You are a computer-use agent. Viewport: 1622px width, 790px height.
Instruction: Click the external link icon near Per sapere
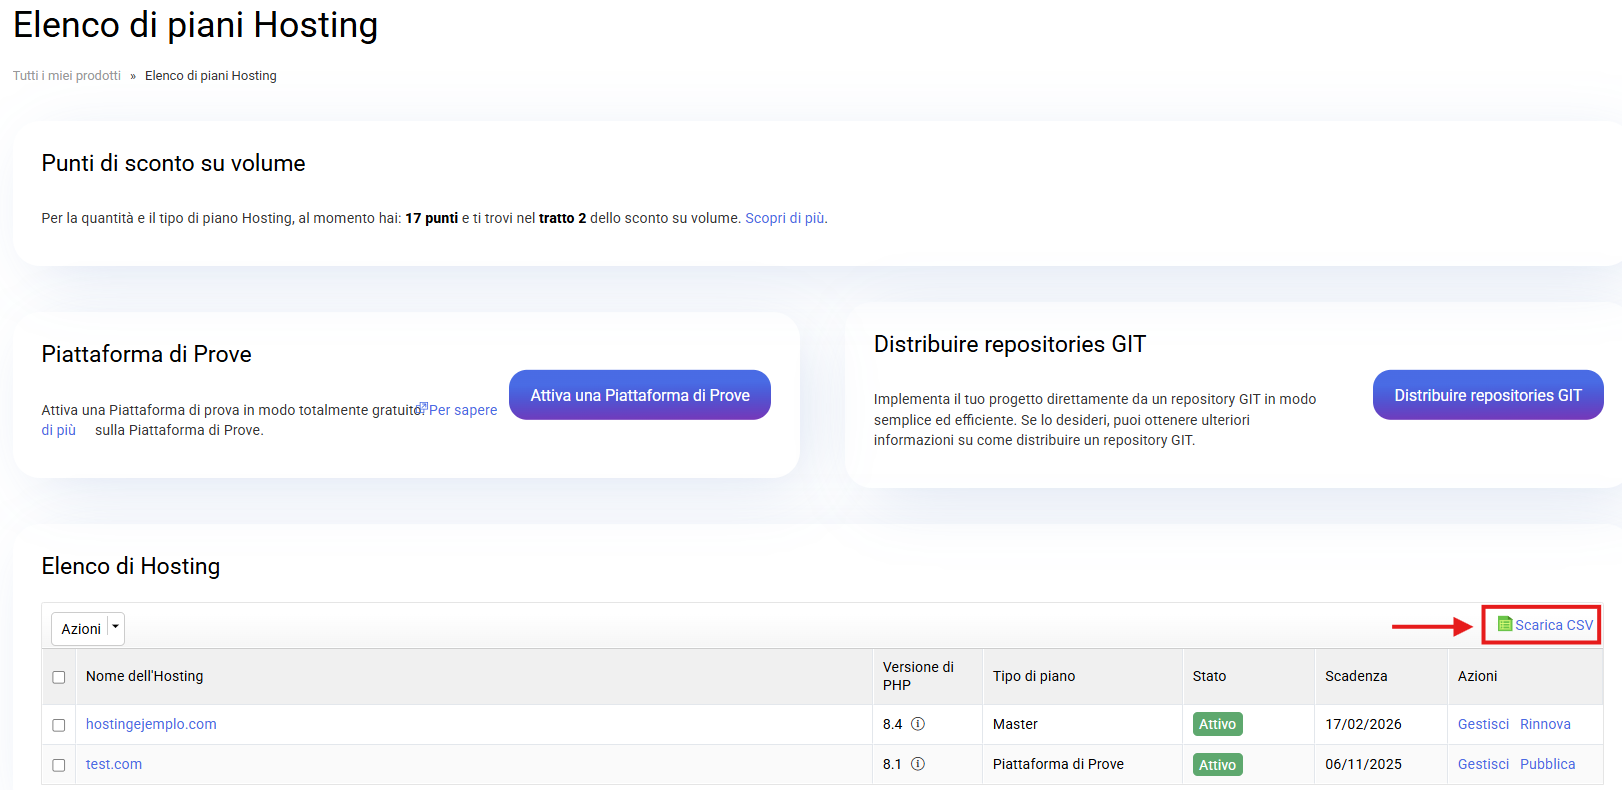(x=423, y=408)
